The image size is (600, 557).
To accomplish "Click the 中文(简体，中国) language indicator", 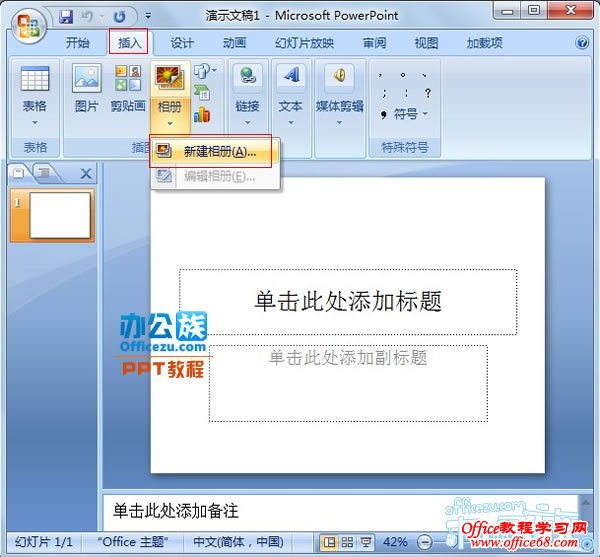I will [238, 542].
